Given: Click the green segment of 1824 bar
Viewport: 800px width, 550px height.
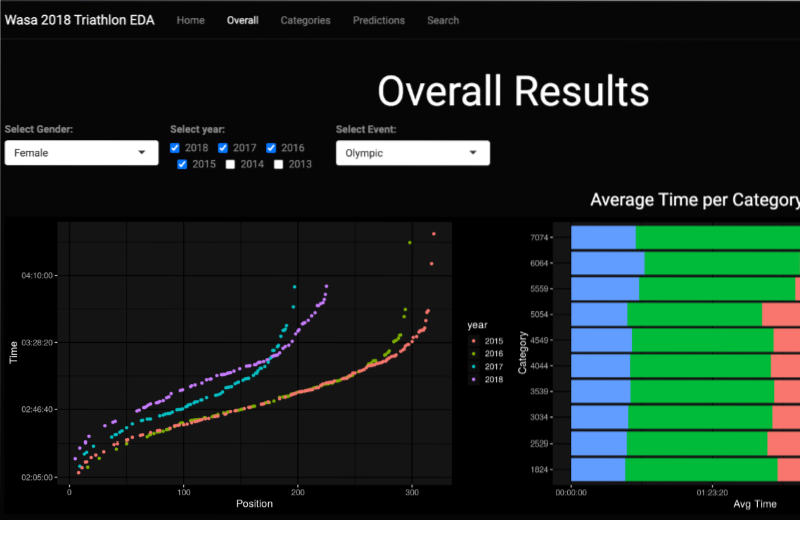Looking at the screenshot, I should click(700, 469).
